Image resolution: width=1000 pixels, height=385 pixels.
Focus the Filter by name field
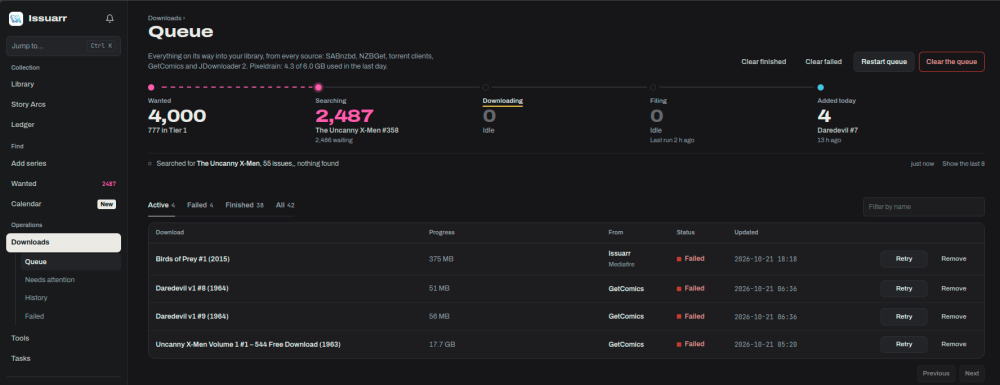coord(923,207)
